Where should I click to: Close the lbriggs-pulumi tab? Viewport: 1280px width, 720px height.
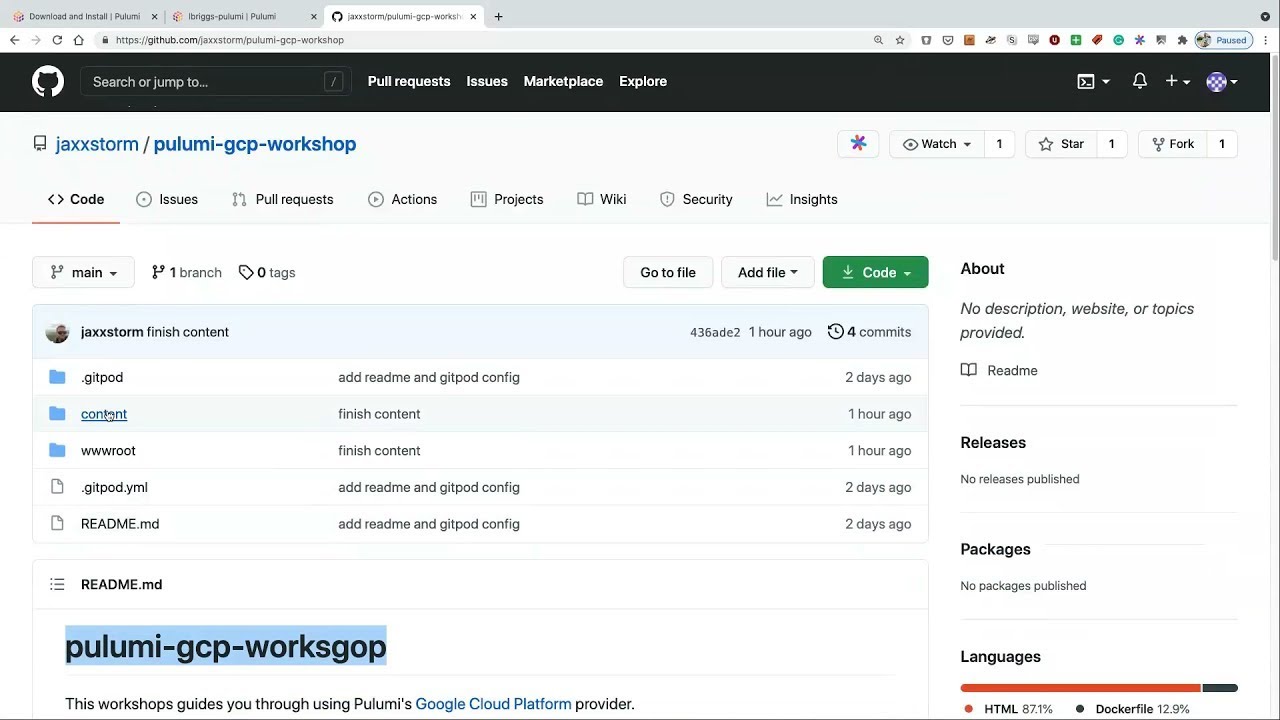coord(313,16)
